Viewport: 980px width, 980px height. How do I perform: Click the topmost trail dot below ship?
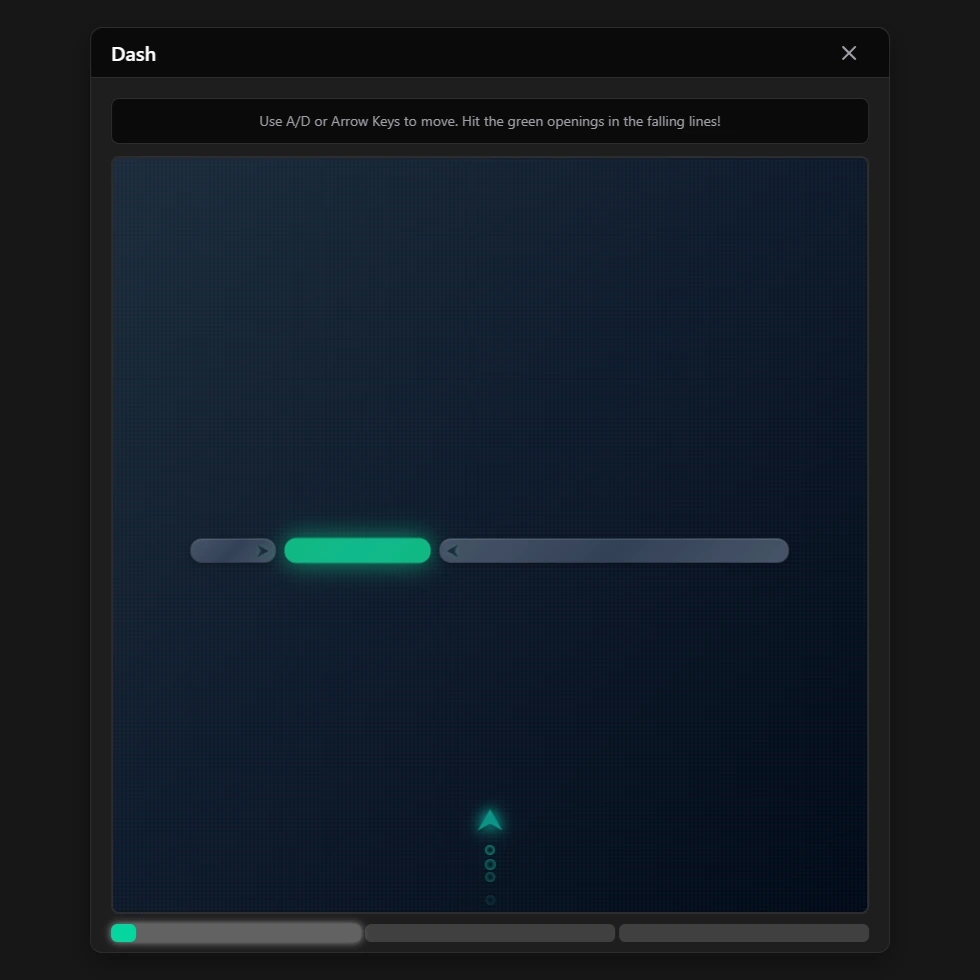click(490, 850)
